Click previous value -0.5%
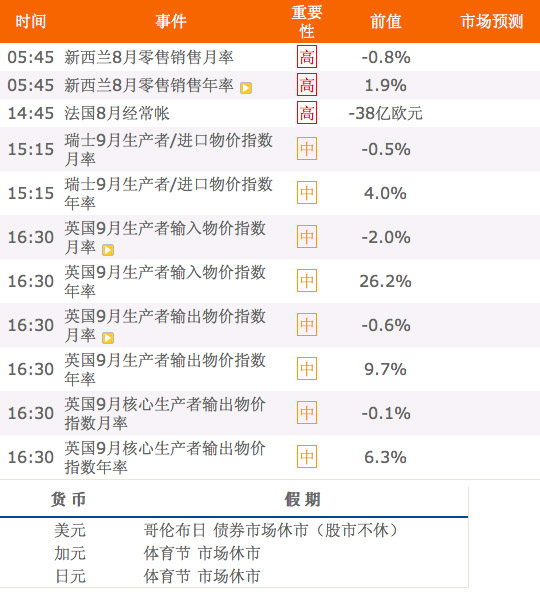Image resolution: width=540 pixels, height=600 pixels. pos(386,149)
